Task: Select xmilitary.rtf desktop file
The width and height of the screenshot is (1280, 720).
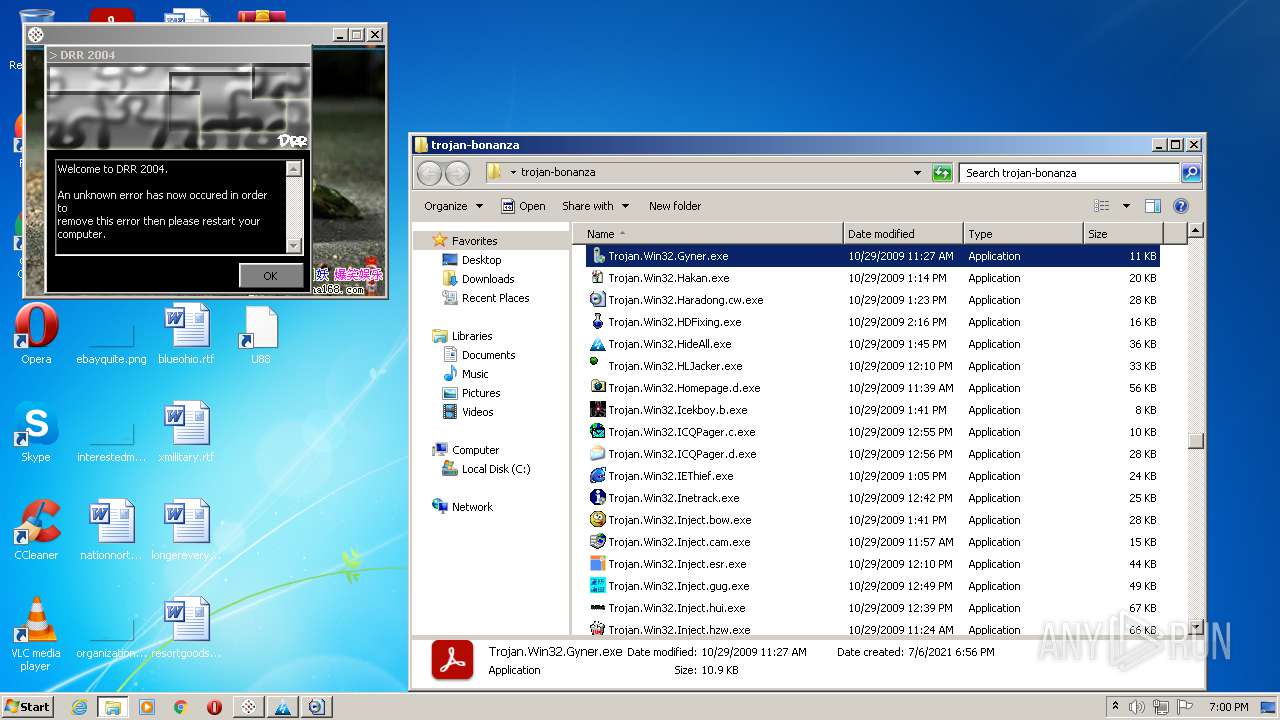Action: pyautogui.click(x=186, y=432)
